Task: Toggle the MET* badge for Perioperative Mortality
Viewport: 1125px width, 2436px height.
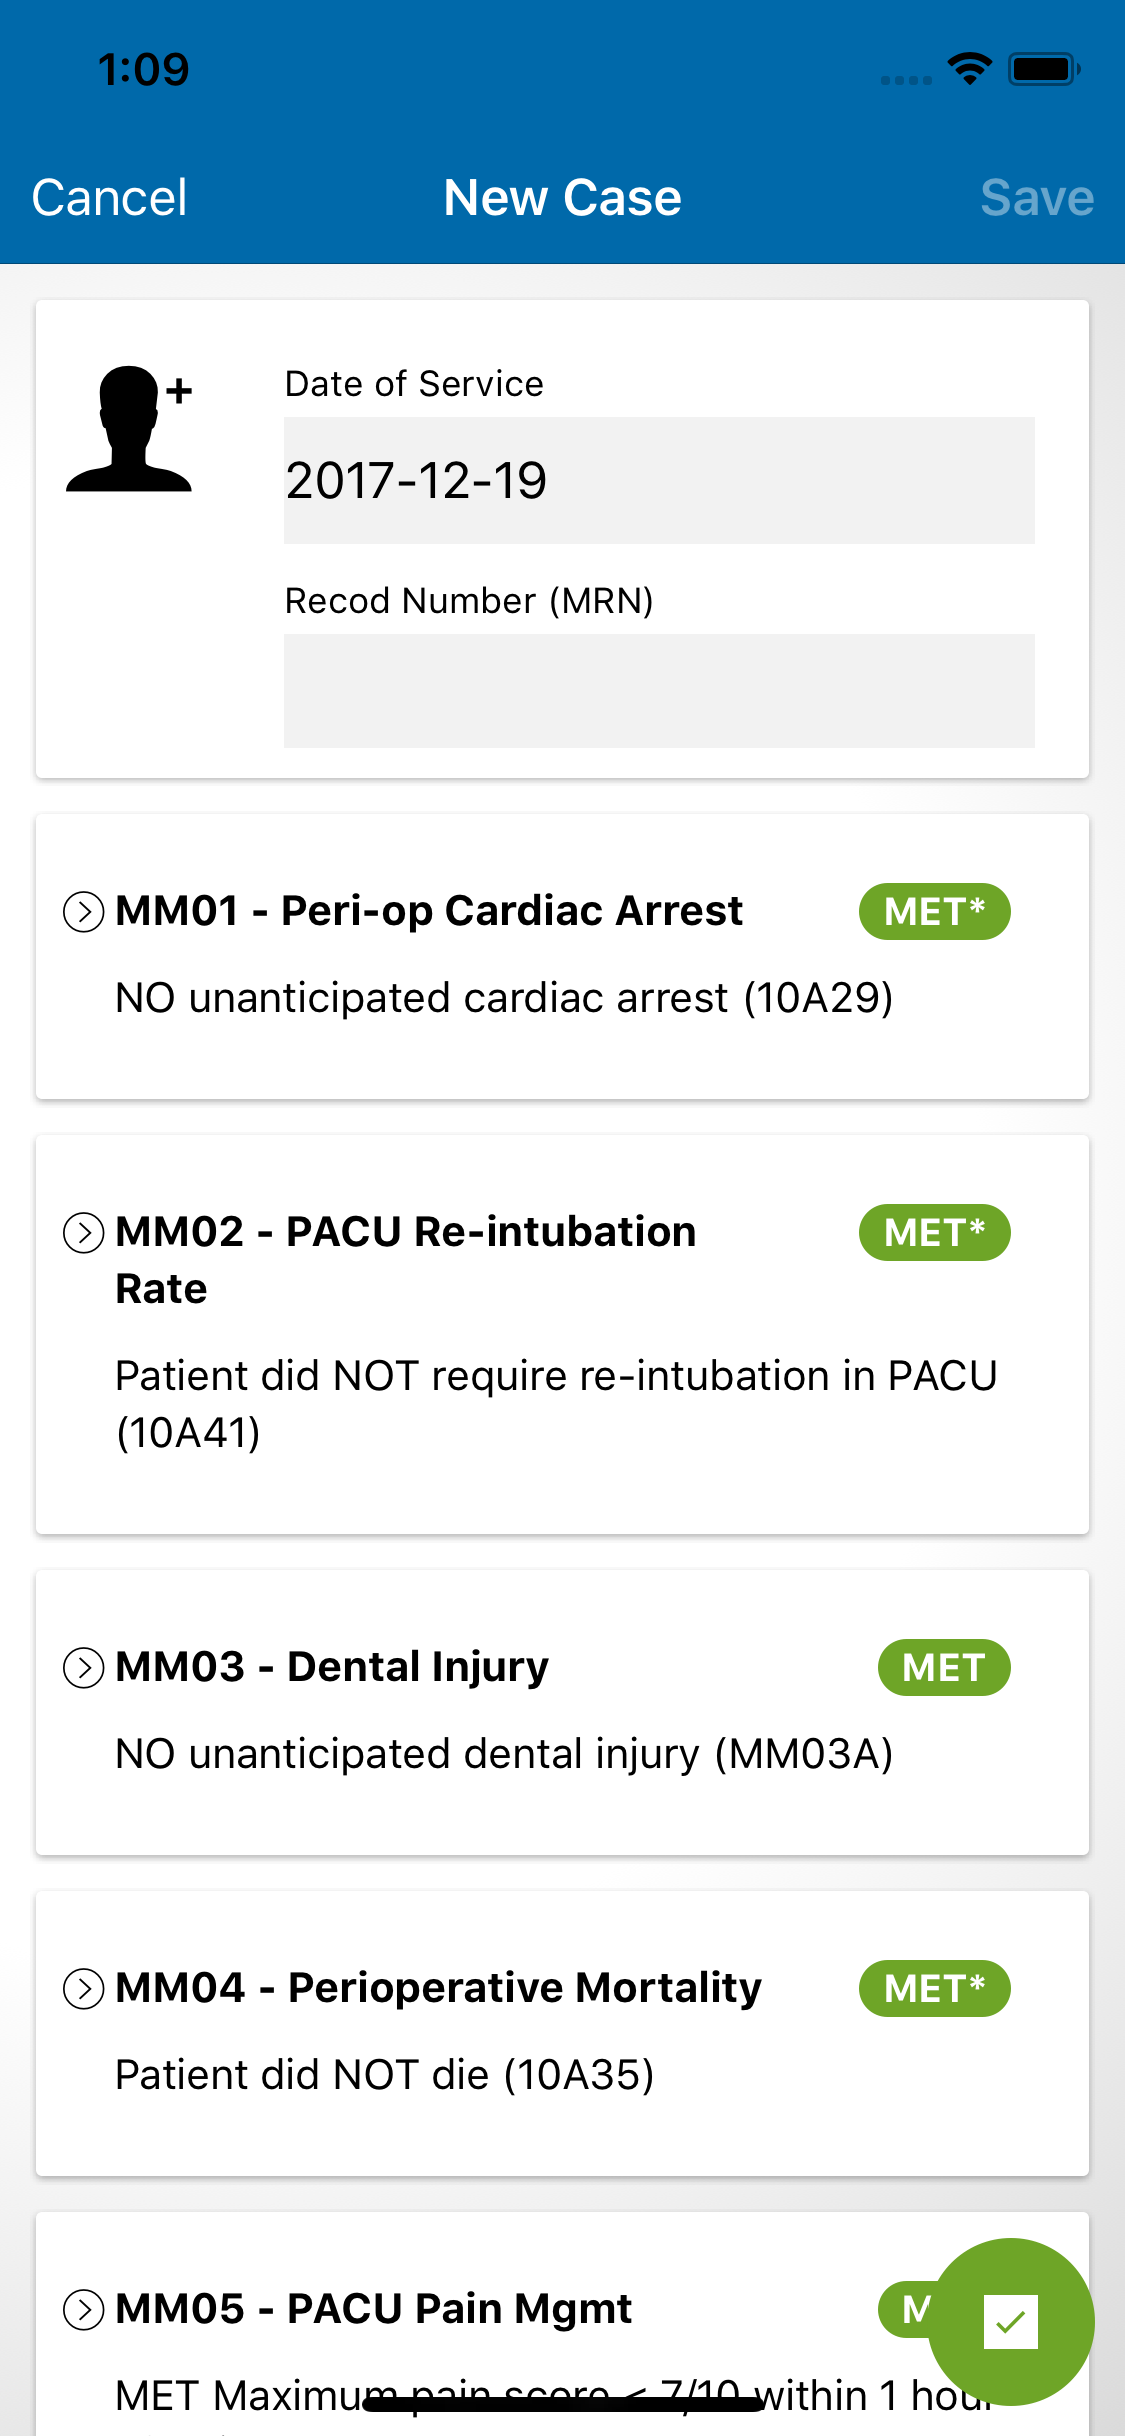Action: point(935,1988)
